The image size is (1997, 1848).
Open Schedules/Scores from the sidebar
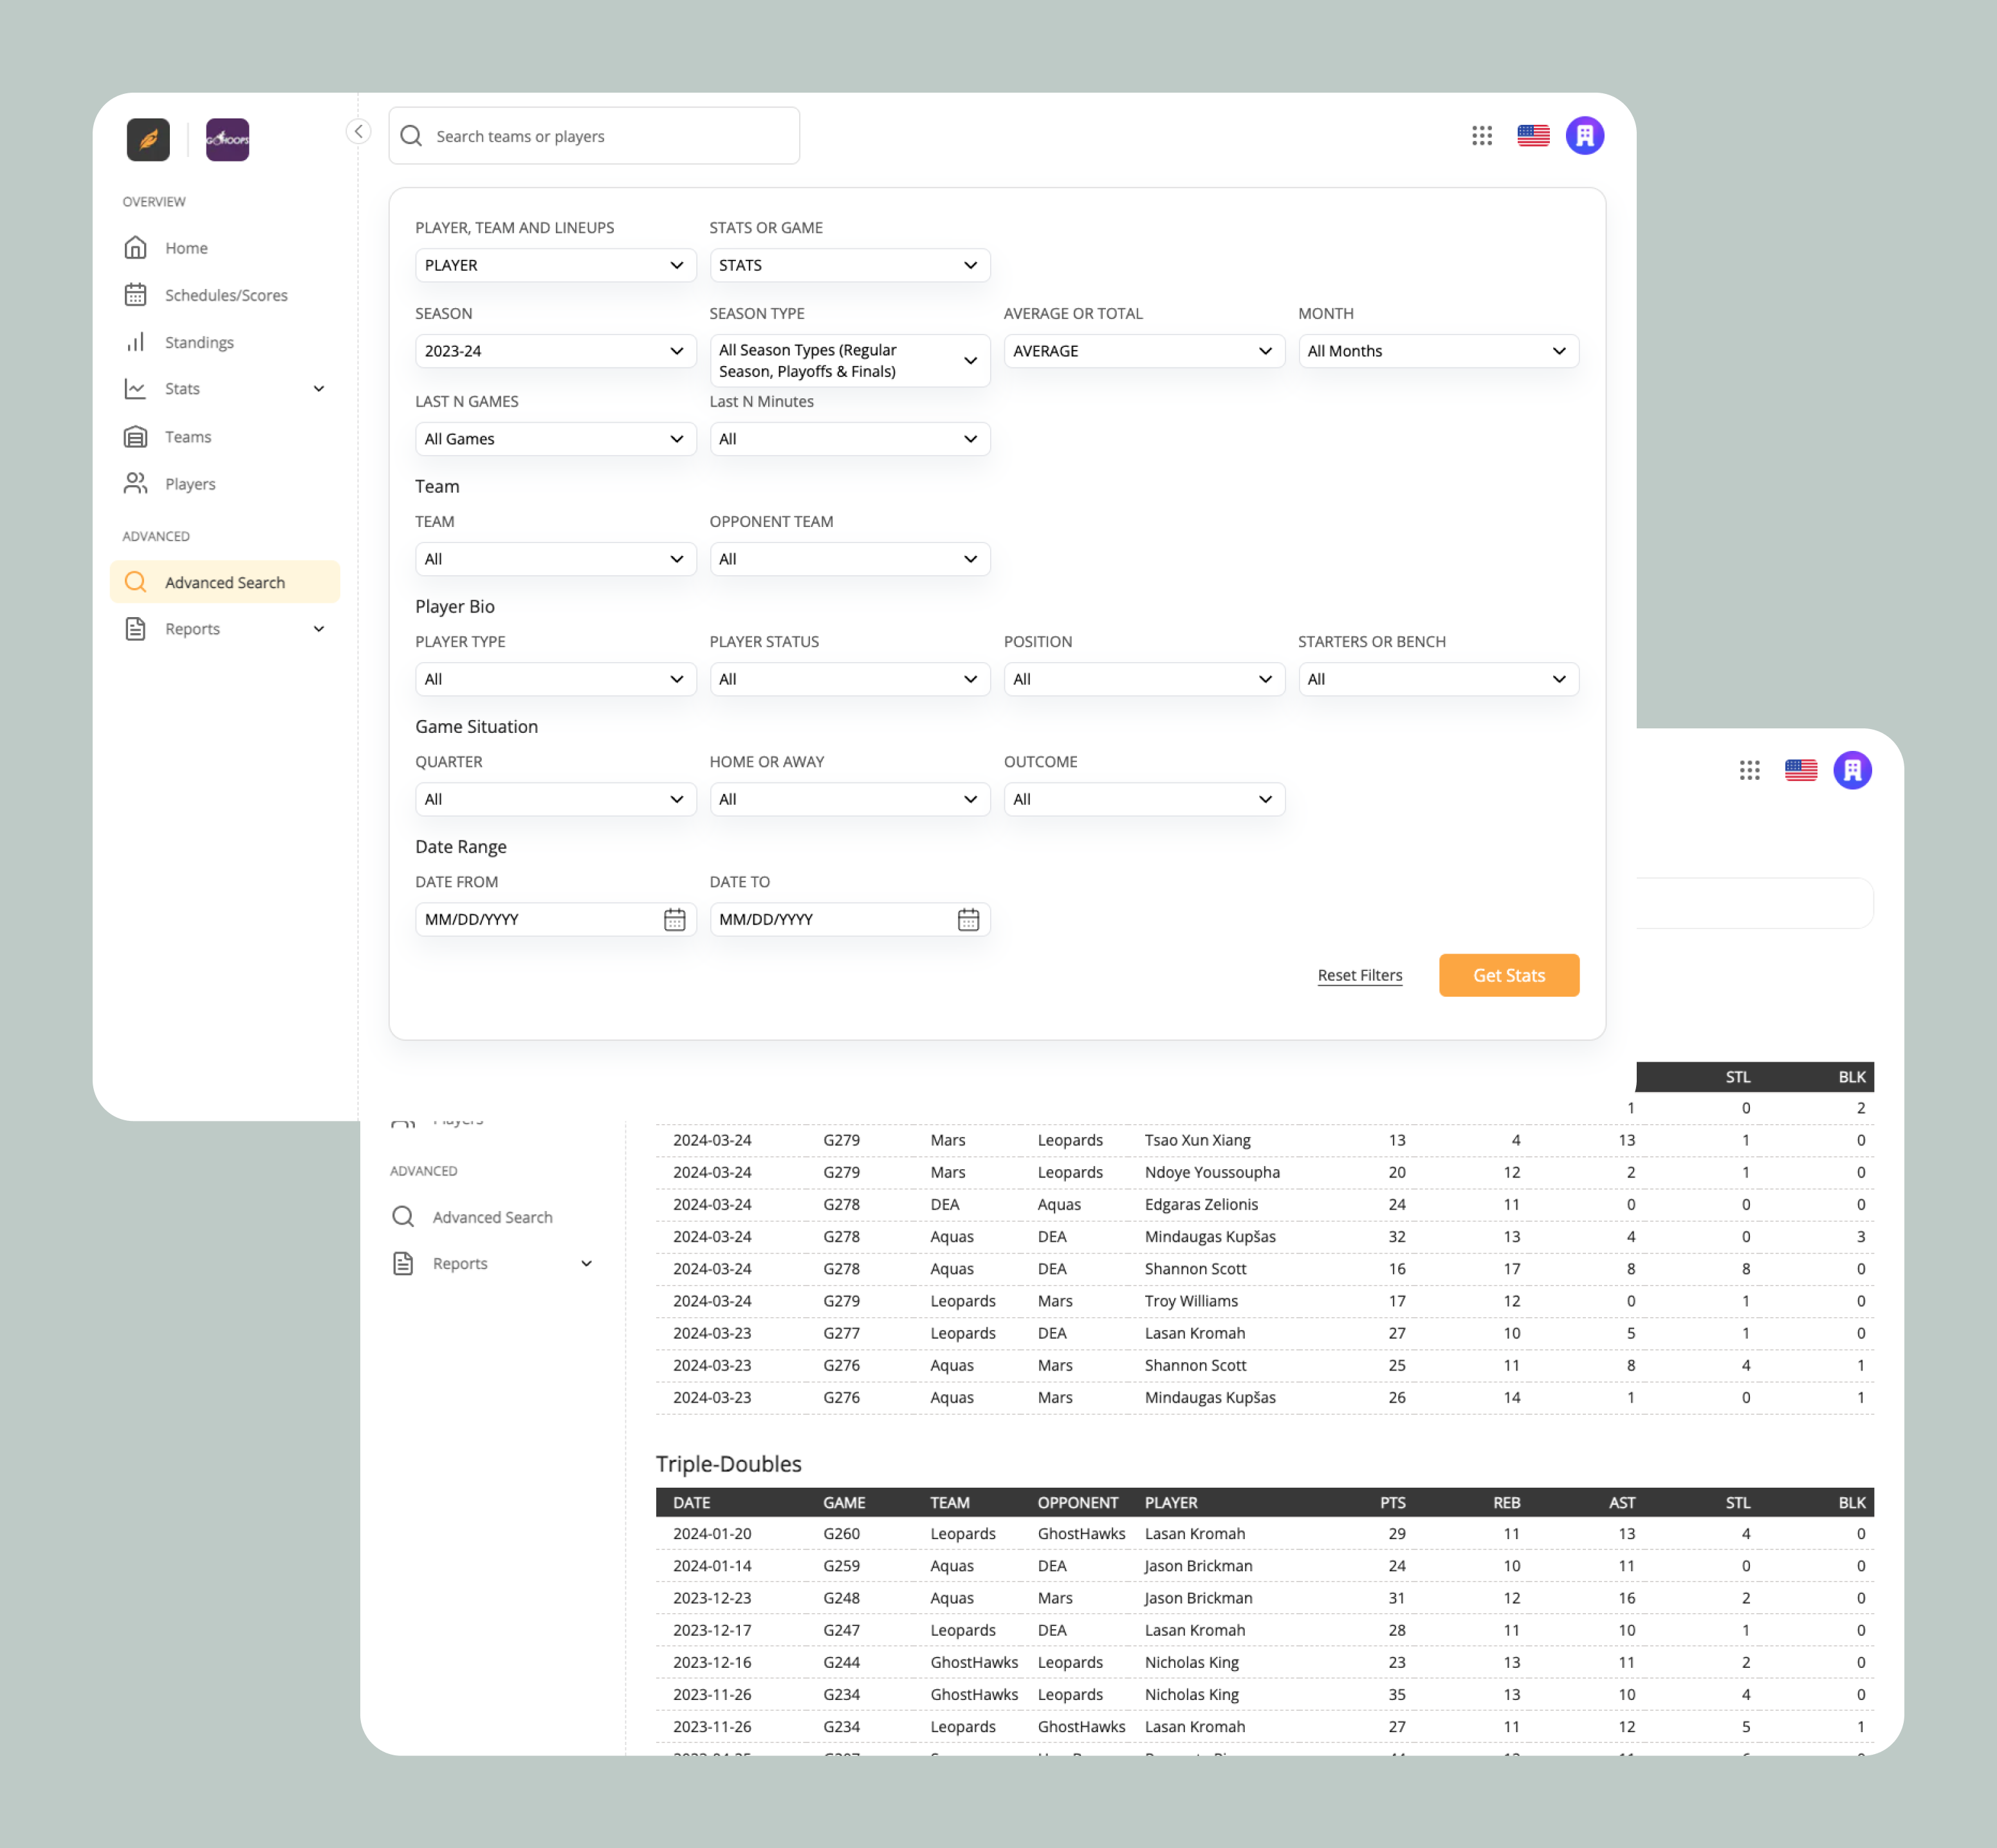[136, 295]
